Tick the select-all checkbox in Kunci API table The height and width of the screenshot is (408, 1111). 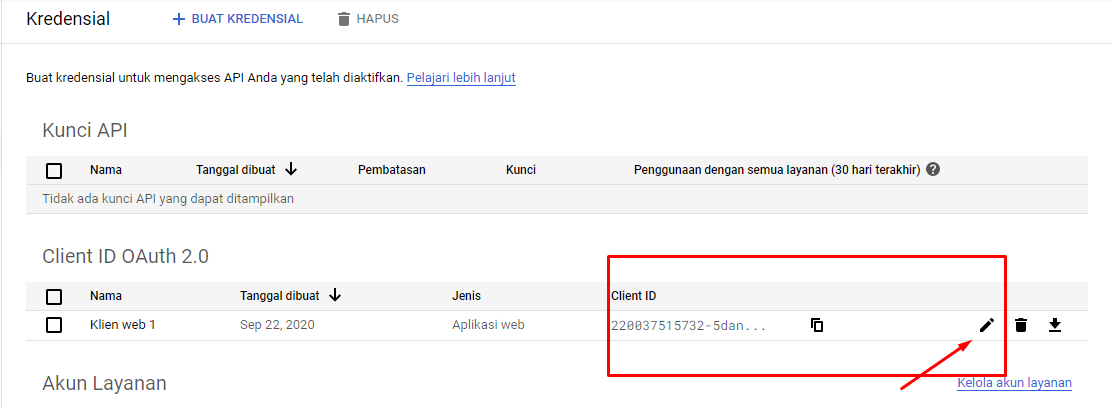54,170
